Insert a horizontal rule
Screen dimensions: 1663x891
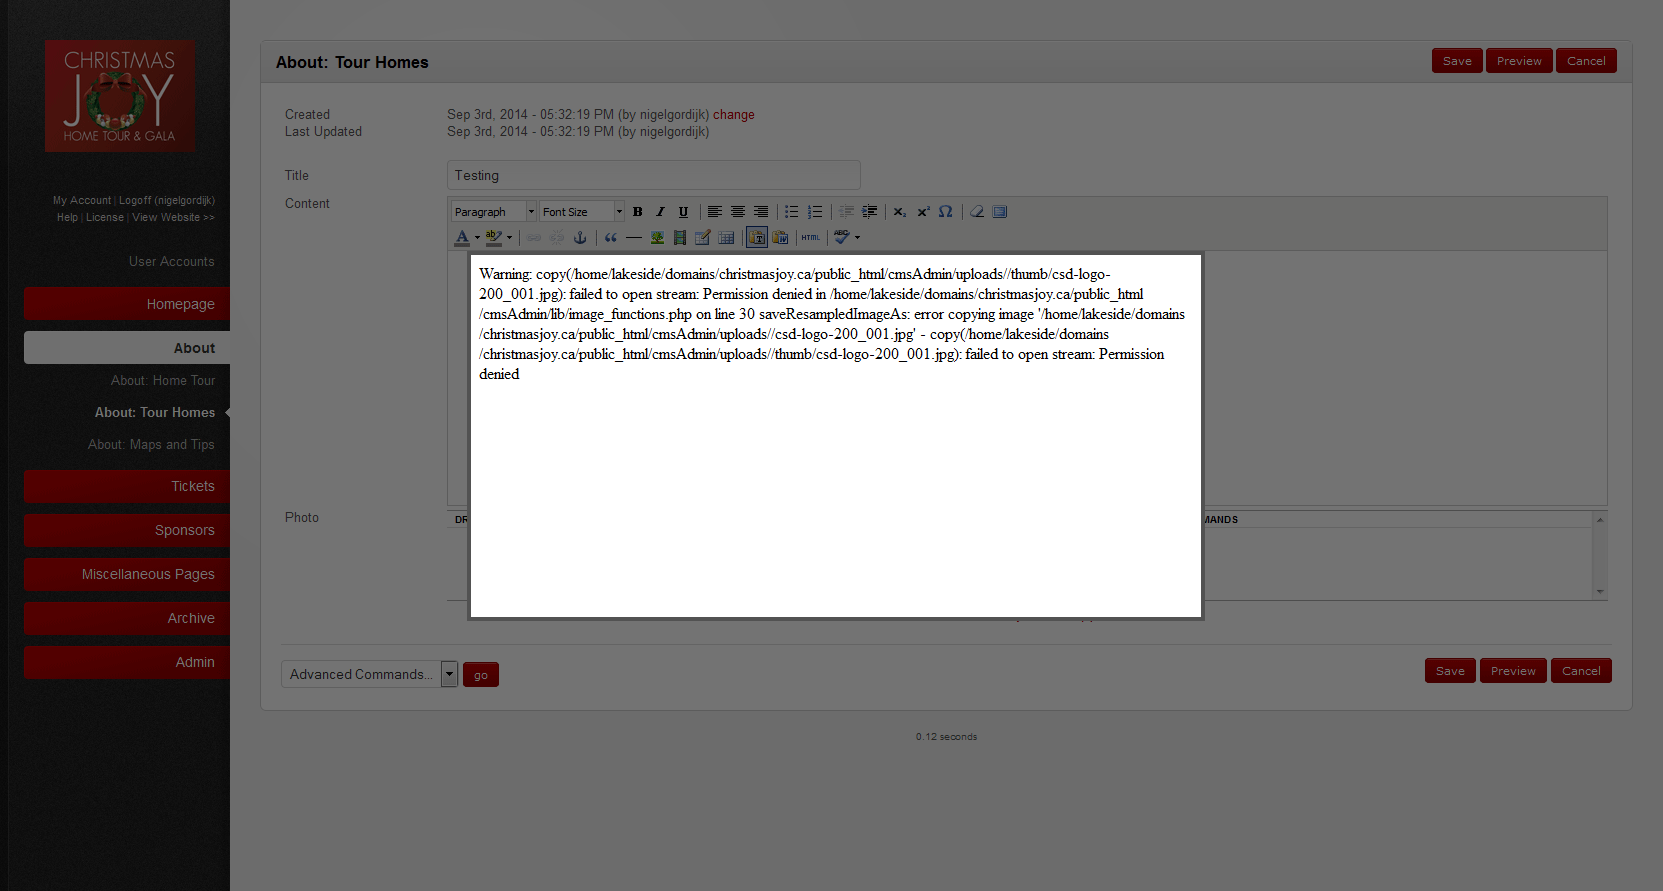(634, 238)
